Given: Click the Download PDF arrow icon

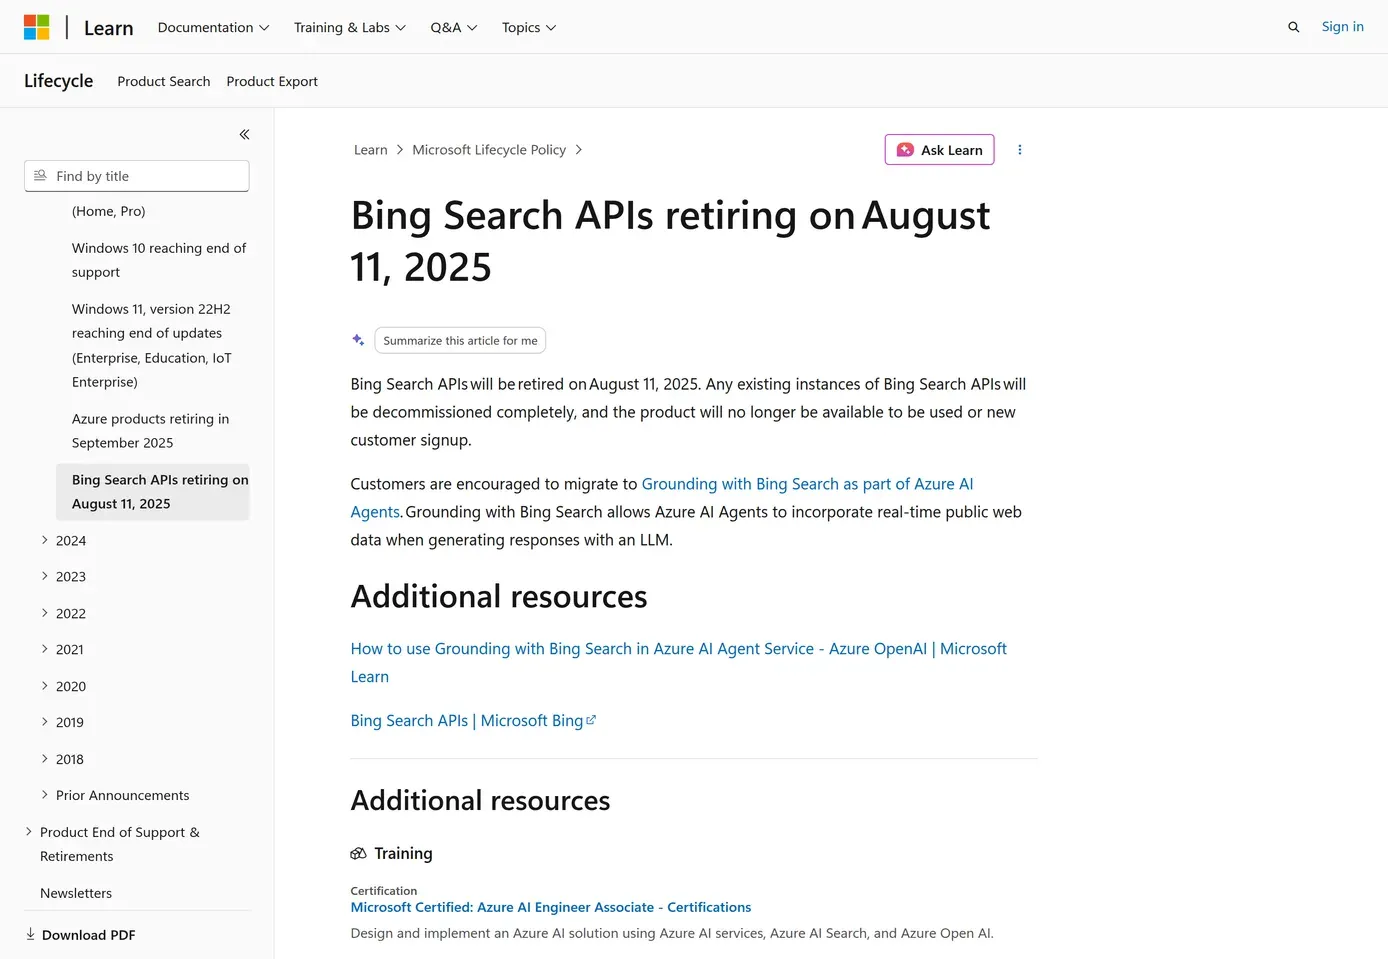Looking at the screenshot, I should pyautogui.click(x=30, y=934).
